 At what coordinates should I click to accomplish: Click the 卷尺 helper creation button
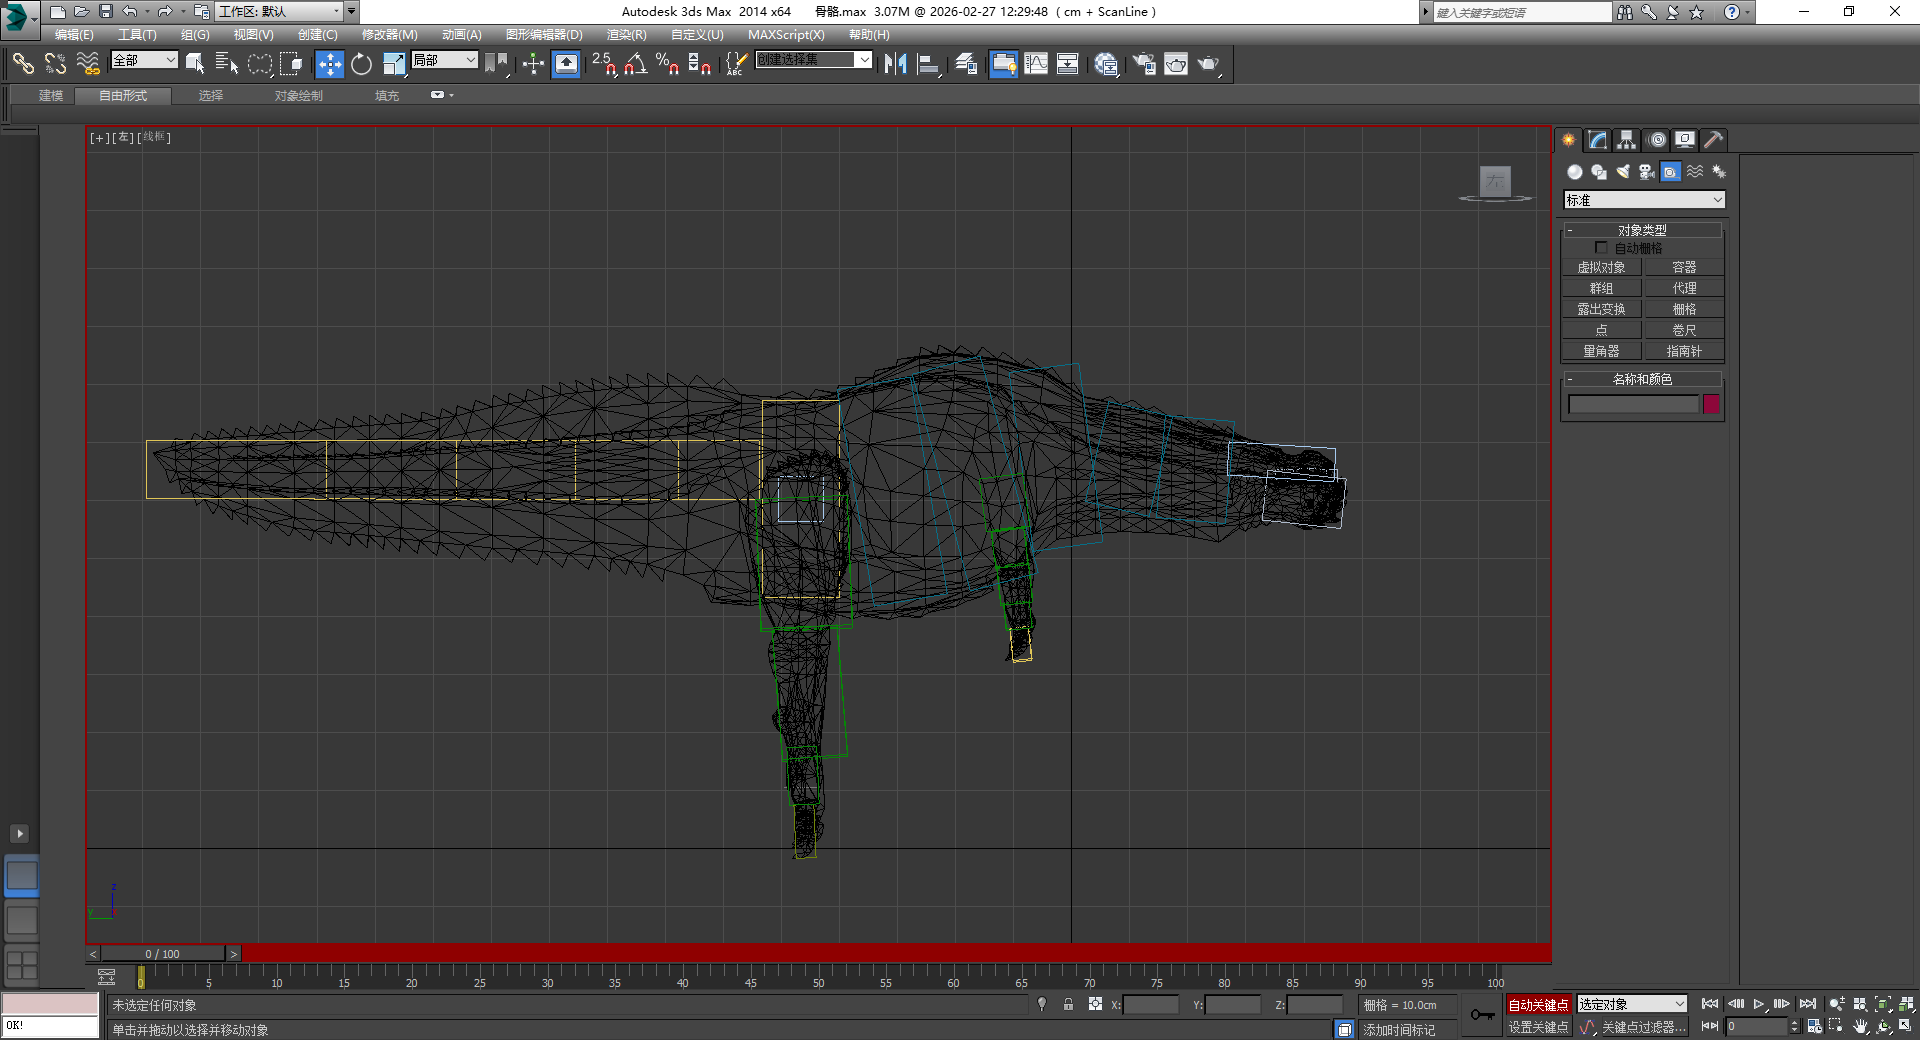click(1684, 329)
